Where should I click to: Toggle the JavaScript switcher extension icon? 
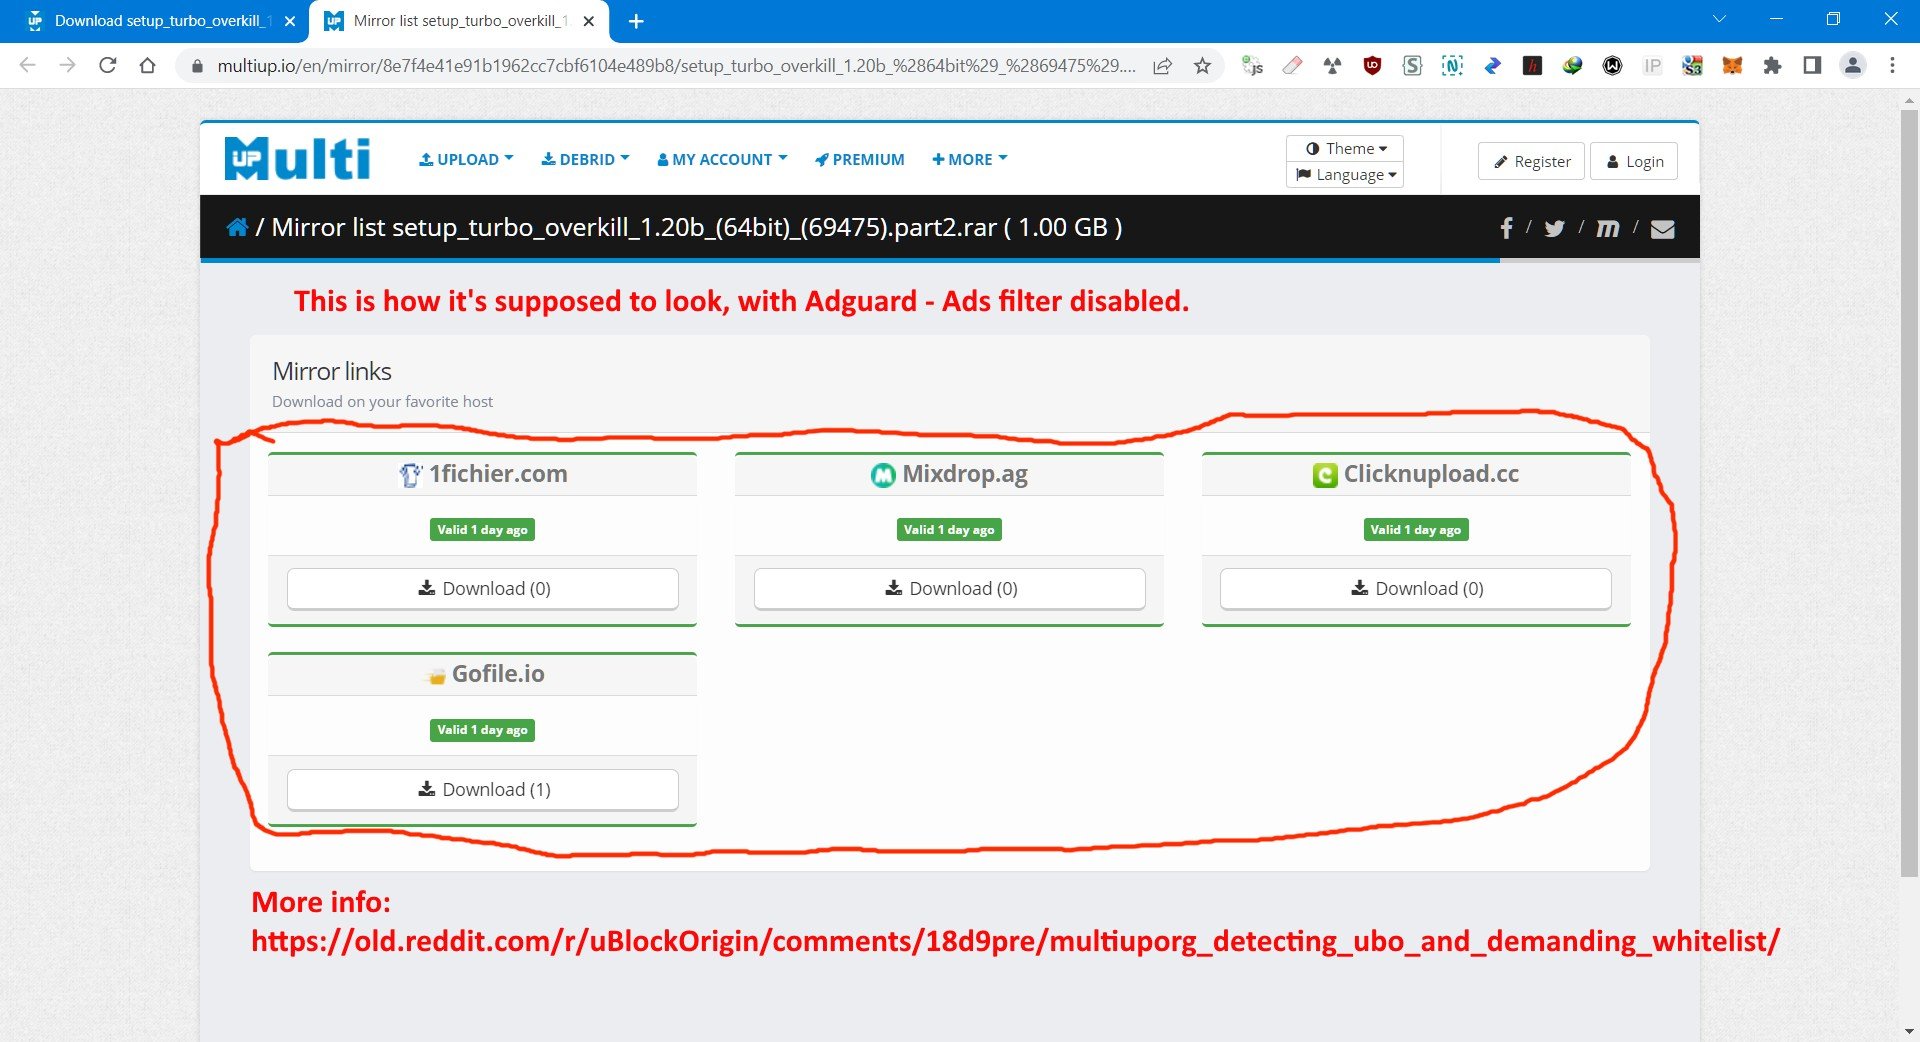tap(1253, 66)
